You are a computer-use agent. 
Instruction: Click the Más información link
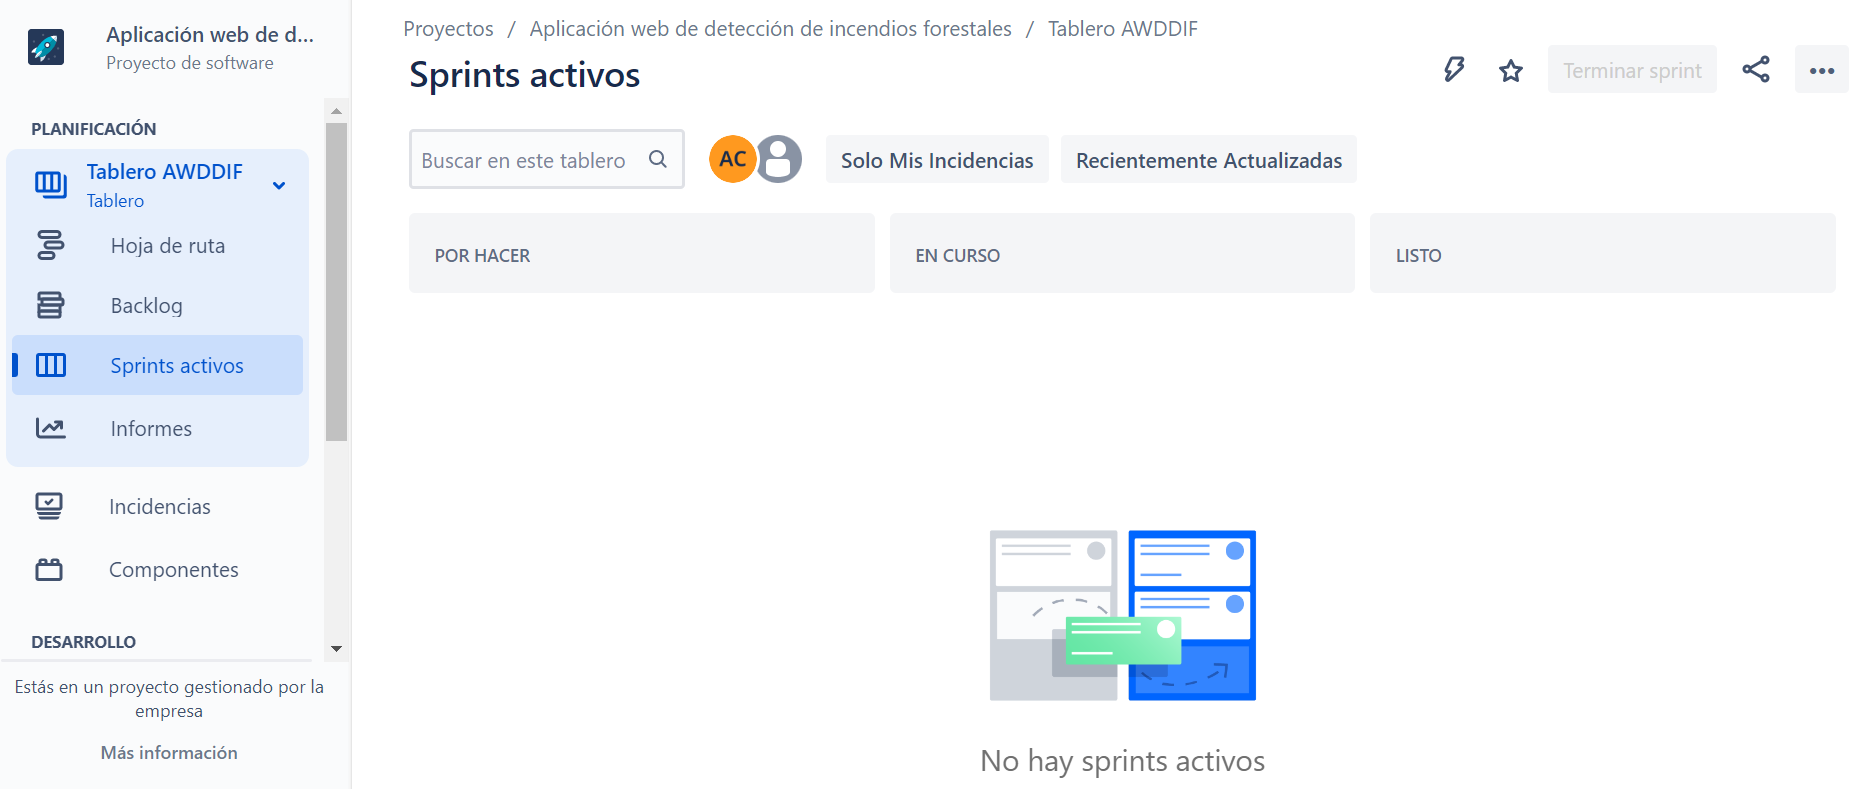(x=169, y=752)
